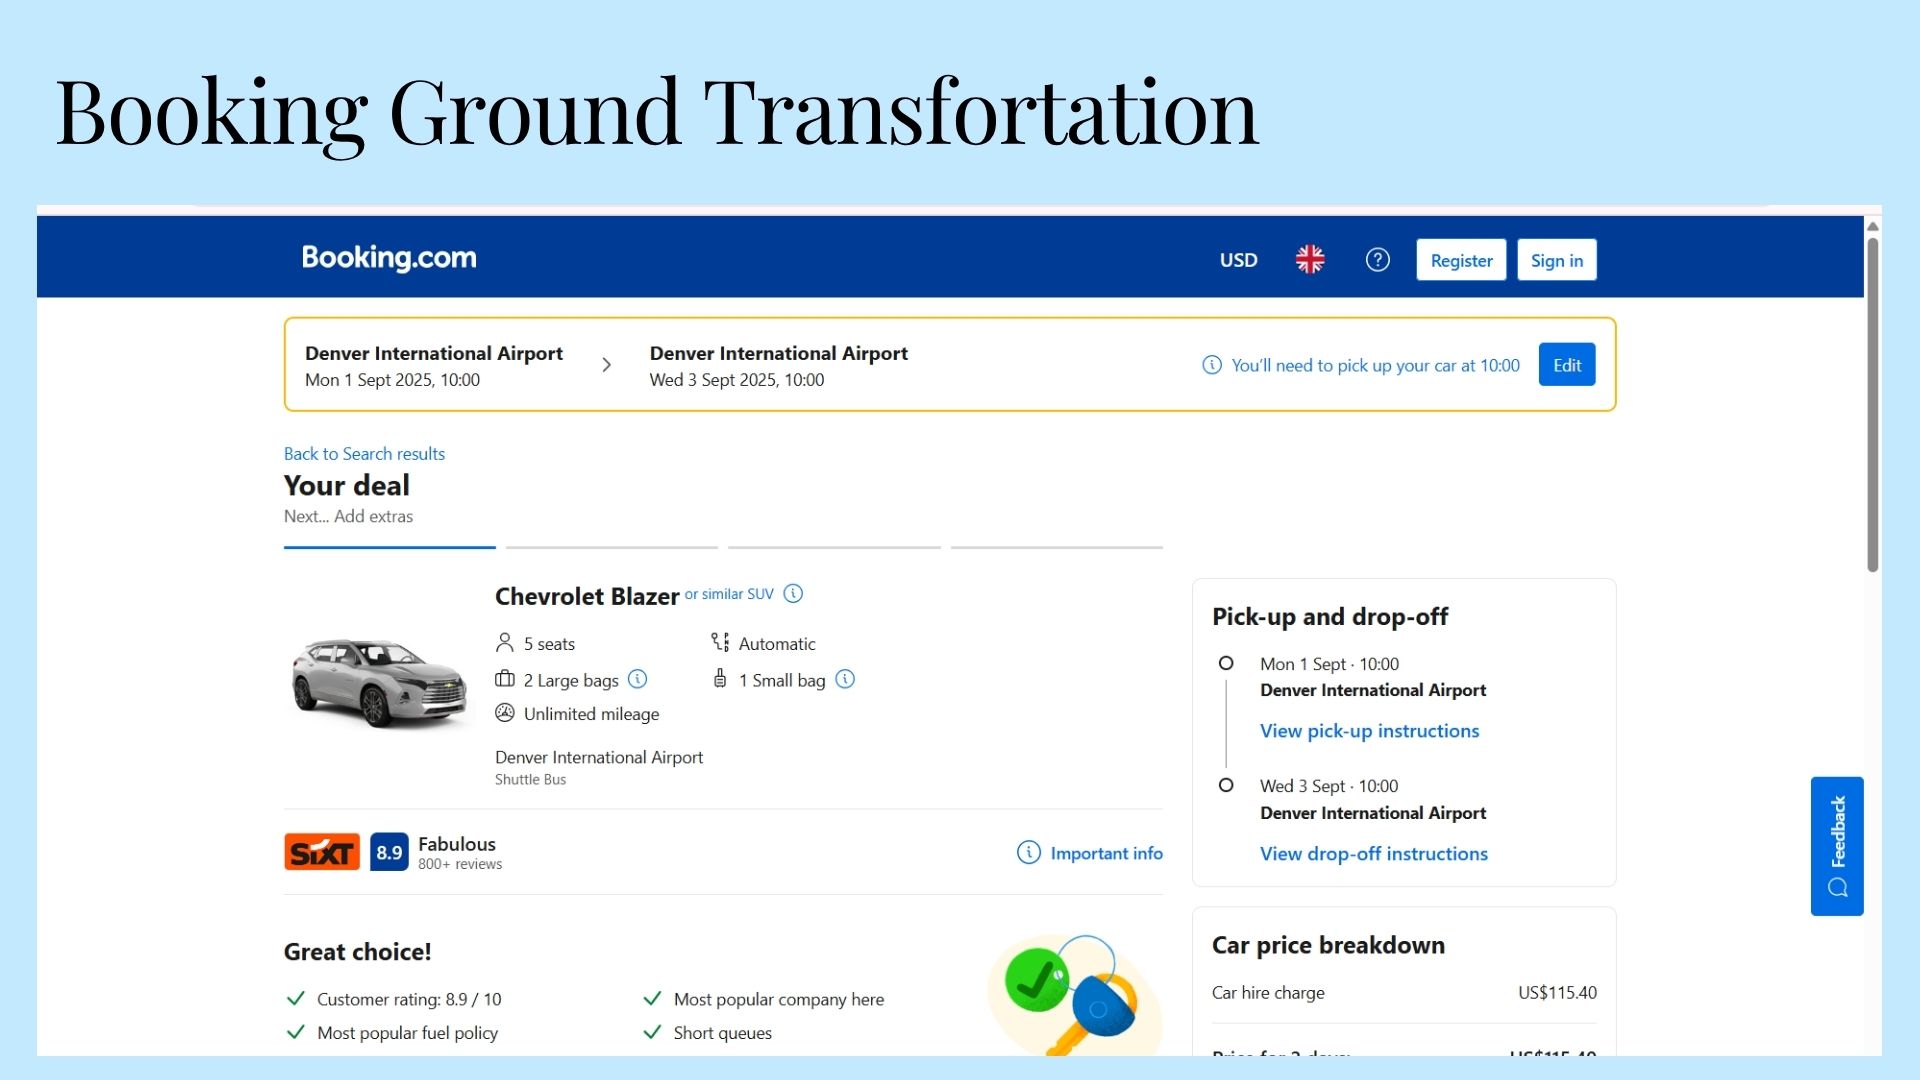
Task: Open the Important info link
Action: pyautogui.click(x=1090, y=853)
